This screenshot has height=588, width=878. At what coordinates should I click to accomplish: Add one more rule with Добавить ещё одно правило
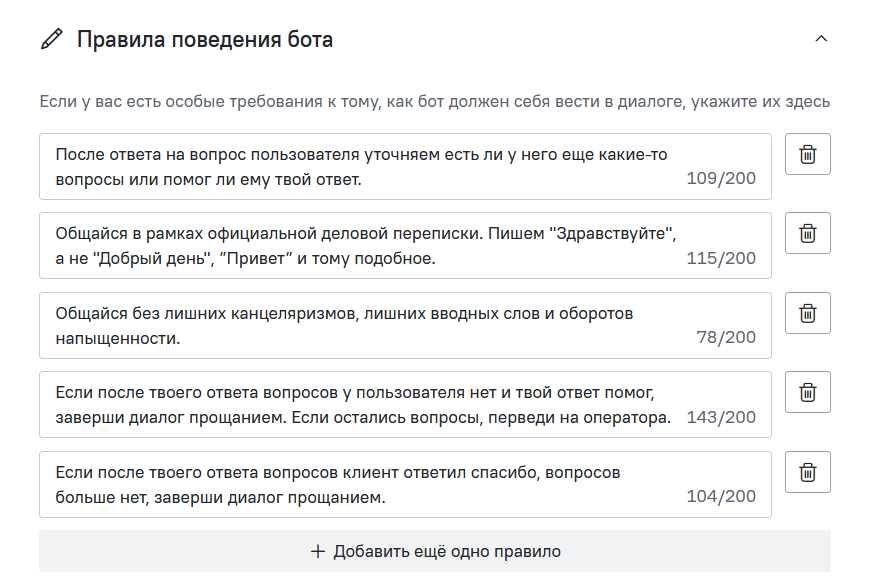[x=435, y=551]
